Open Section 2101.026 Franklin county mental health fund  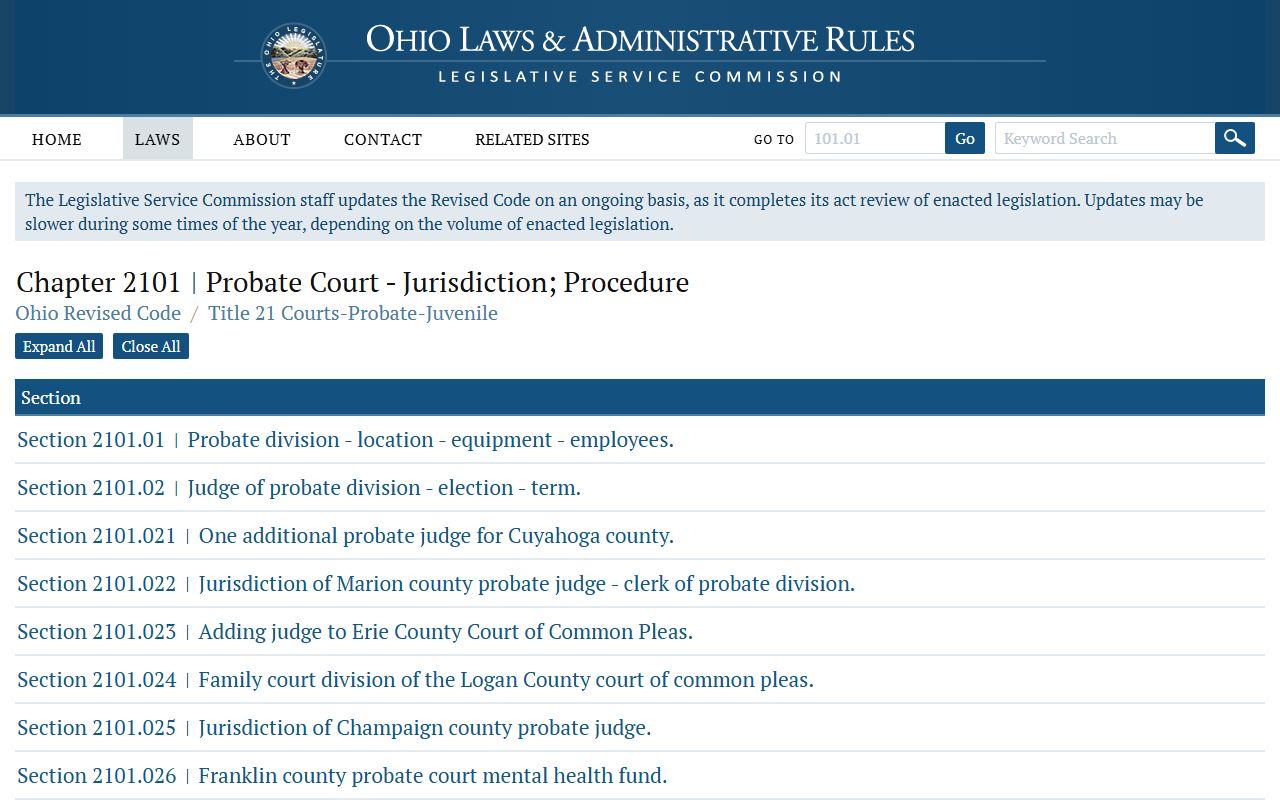point(342,776)
